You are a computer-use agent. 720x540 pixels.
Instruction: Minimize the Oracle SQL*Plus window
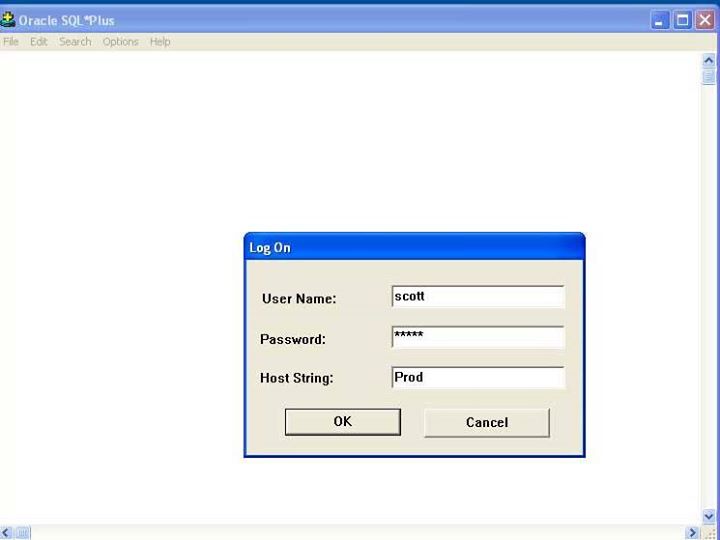pos(660,20)
